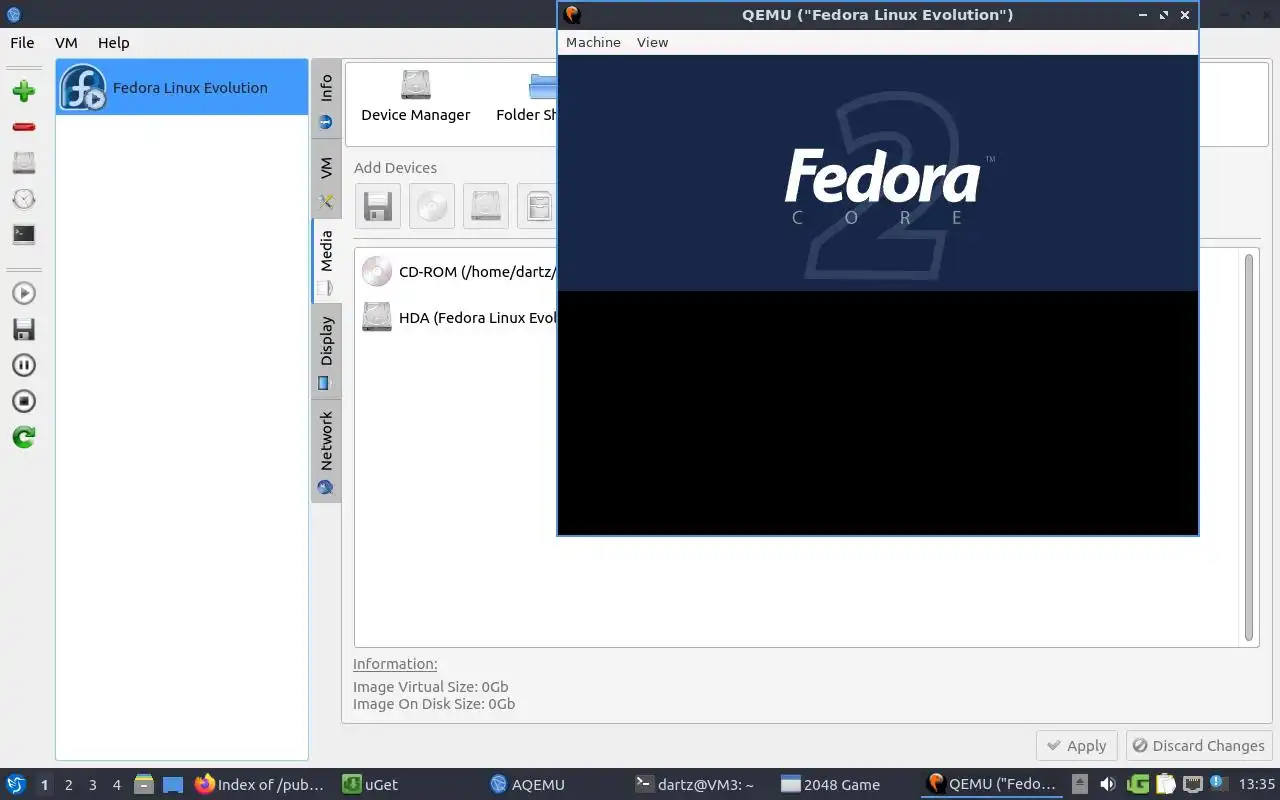Click the Discard Changes button
Viewport: 1280px width, 800px height.
click(1199, 746)
